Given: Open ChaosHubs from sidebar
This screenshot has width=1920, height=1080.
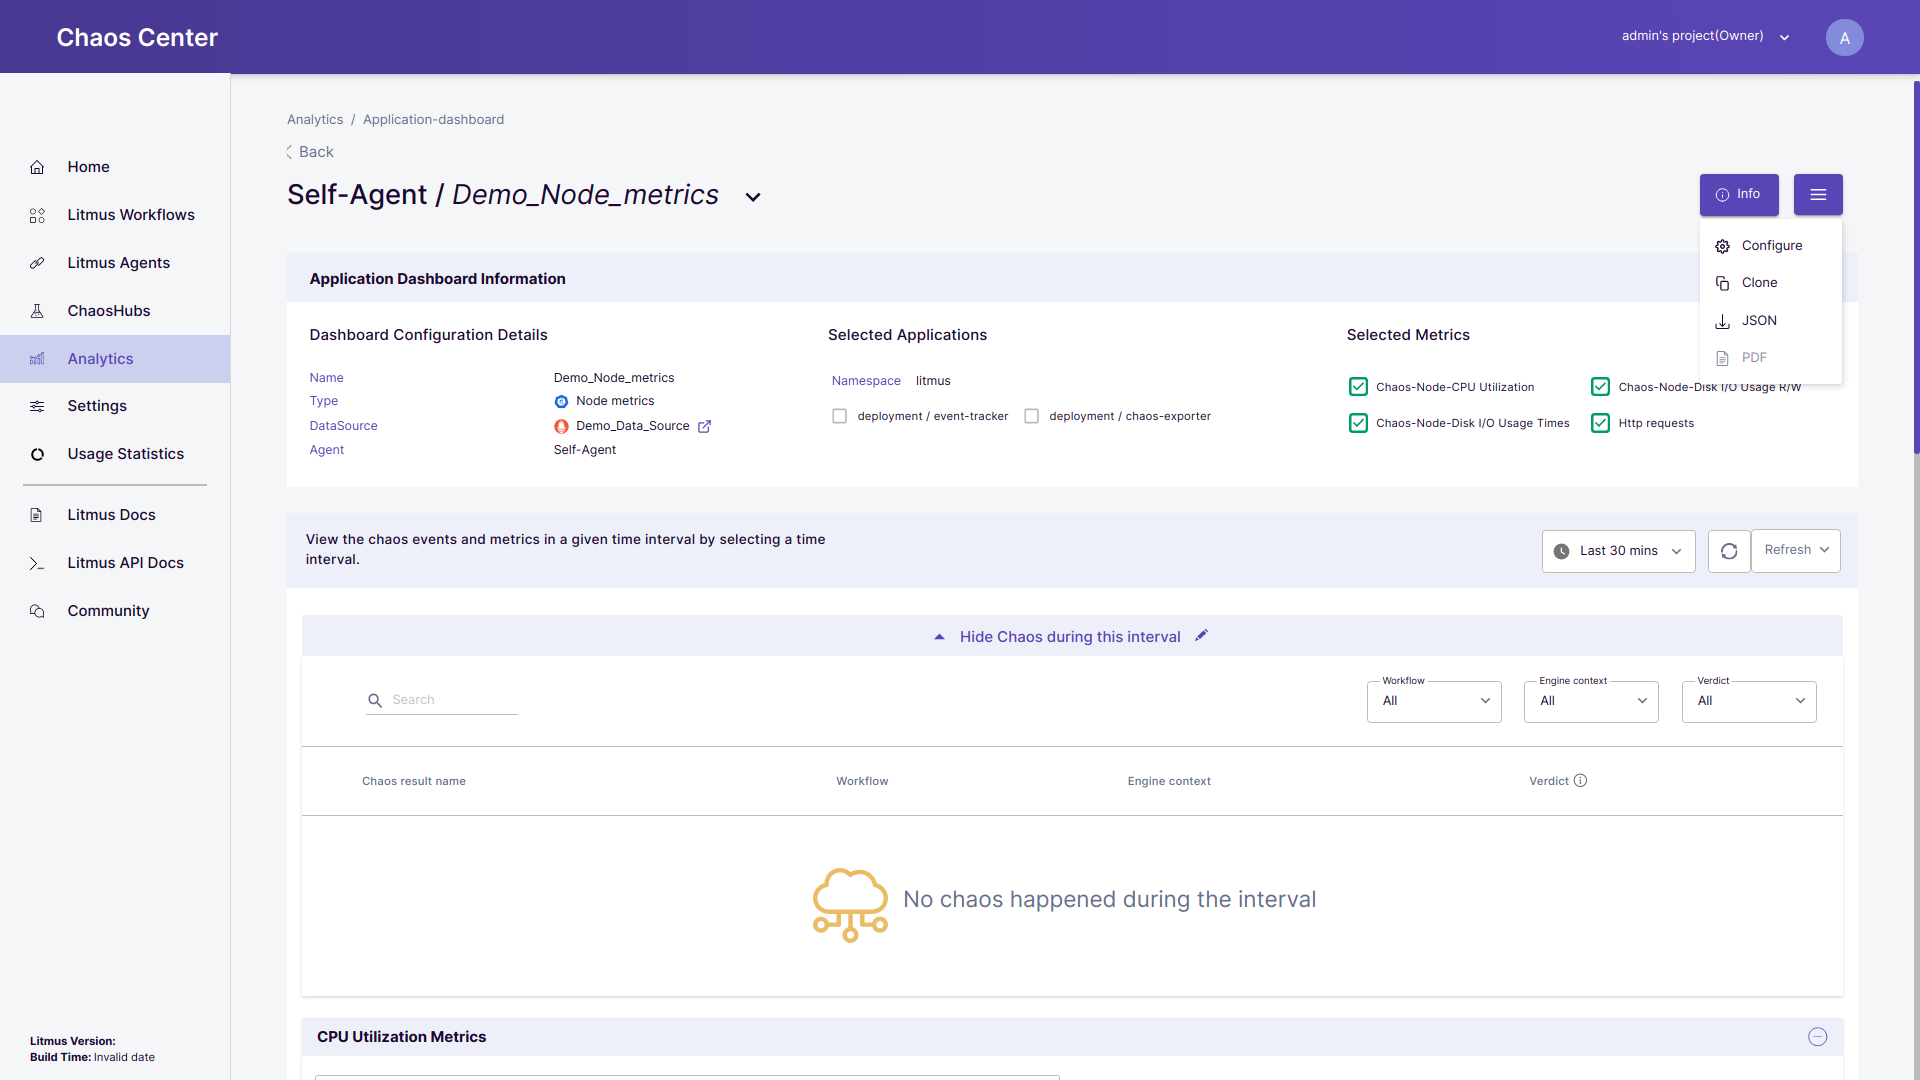Looking at the screenshot, I should pos(108,311).
